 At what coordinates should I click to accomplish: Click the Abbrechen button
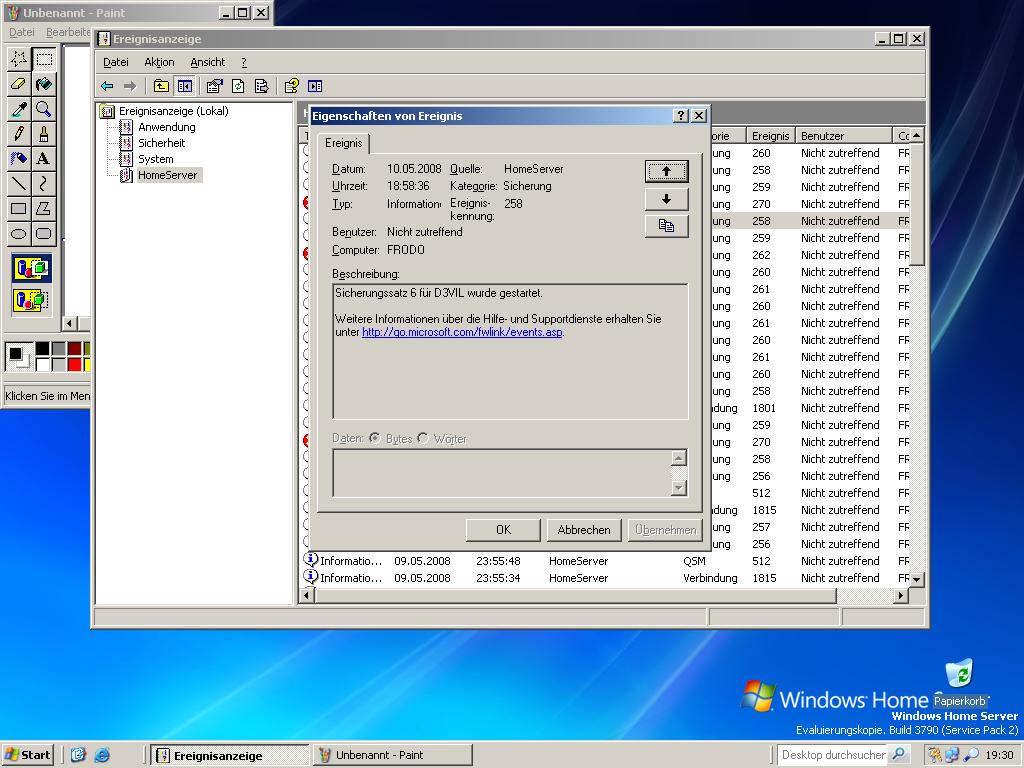(x=584, y=530)
